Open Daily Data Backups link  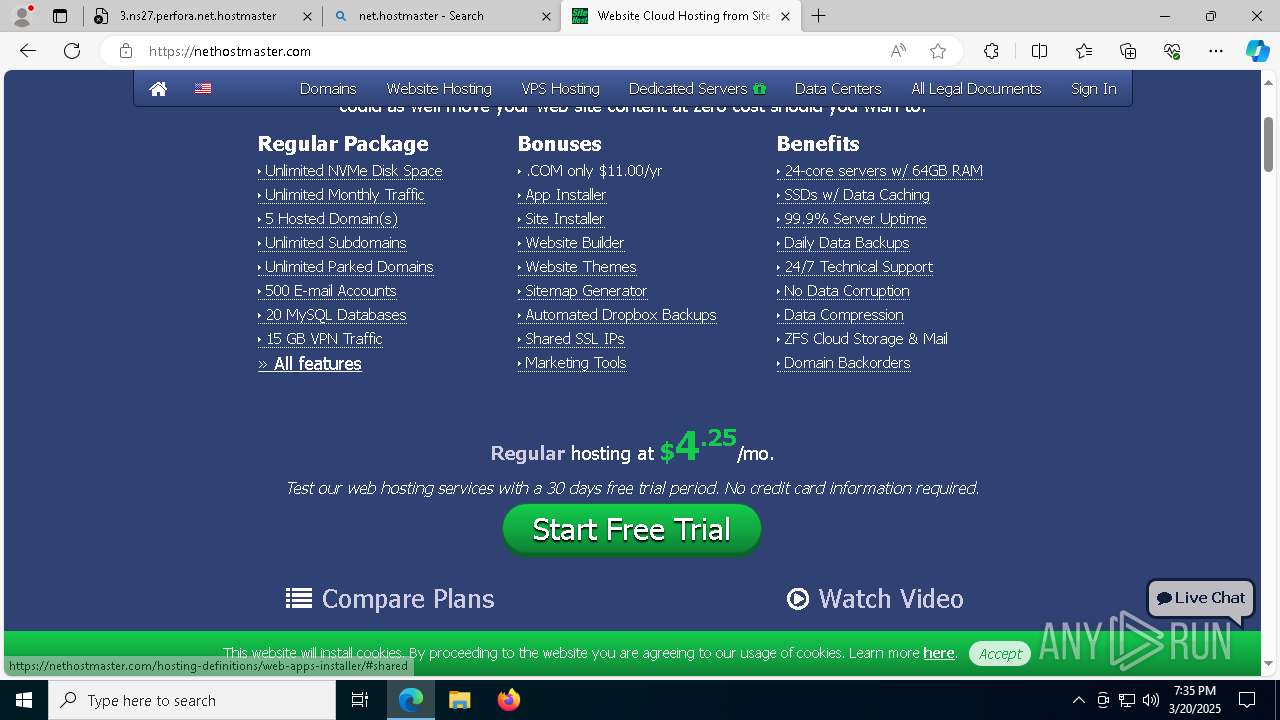847,243
